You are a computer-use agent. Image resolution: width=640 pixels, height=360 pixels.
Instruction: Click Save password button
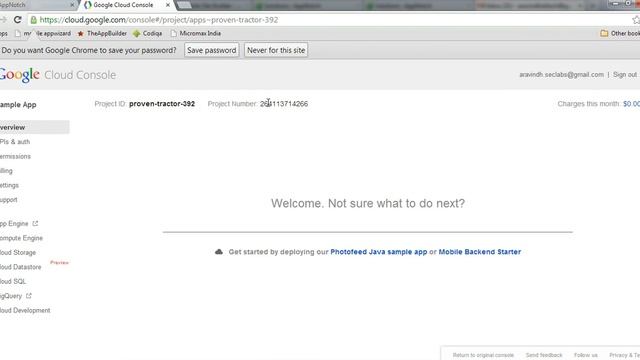click(211, 50)
